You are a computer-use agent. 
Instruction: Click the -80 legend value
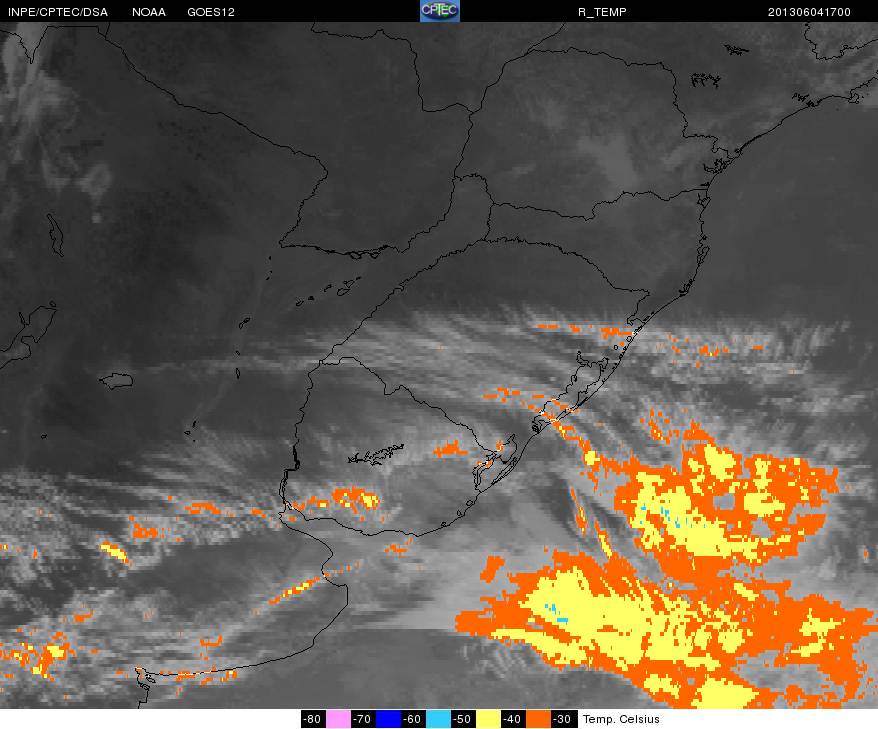[313, 719]
